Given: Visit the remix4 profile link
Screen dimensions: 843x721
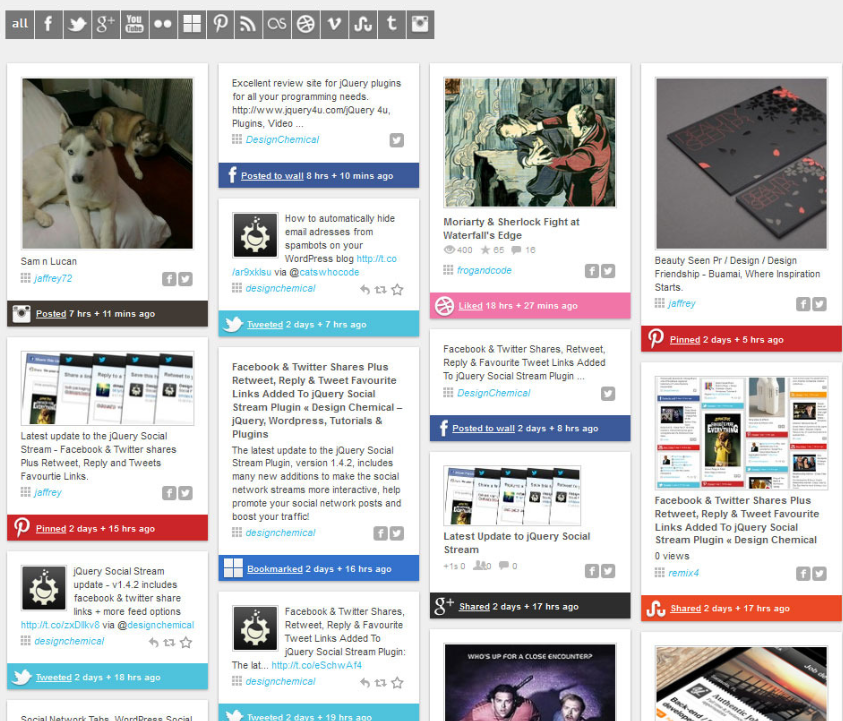Looking at the screenshot, I should (683, 573).
